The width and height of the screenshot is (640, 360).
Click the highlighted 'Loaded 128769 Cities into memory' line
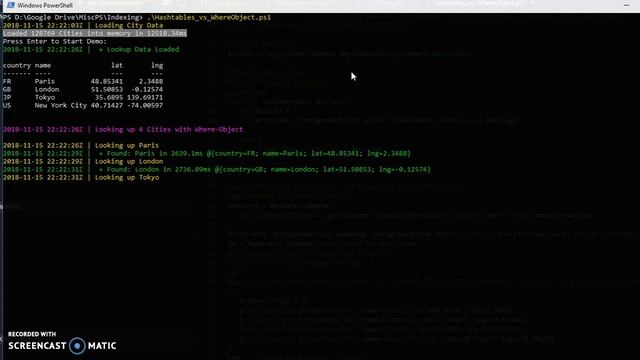pyautogui.click(x=95, y=33)
